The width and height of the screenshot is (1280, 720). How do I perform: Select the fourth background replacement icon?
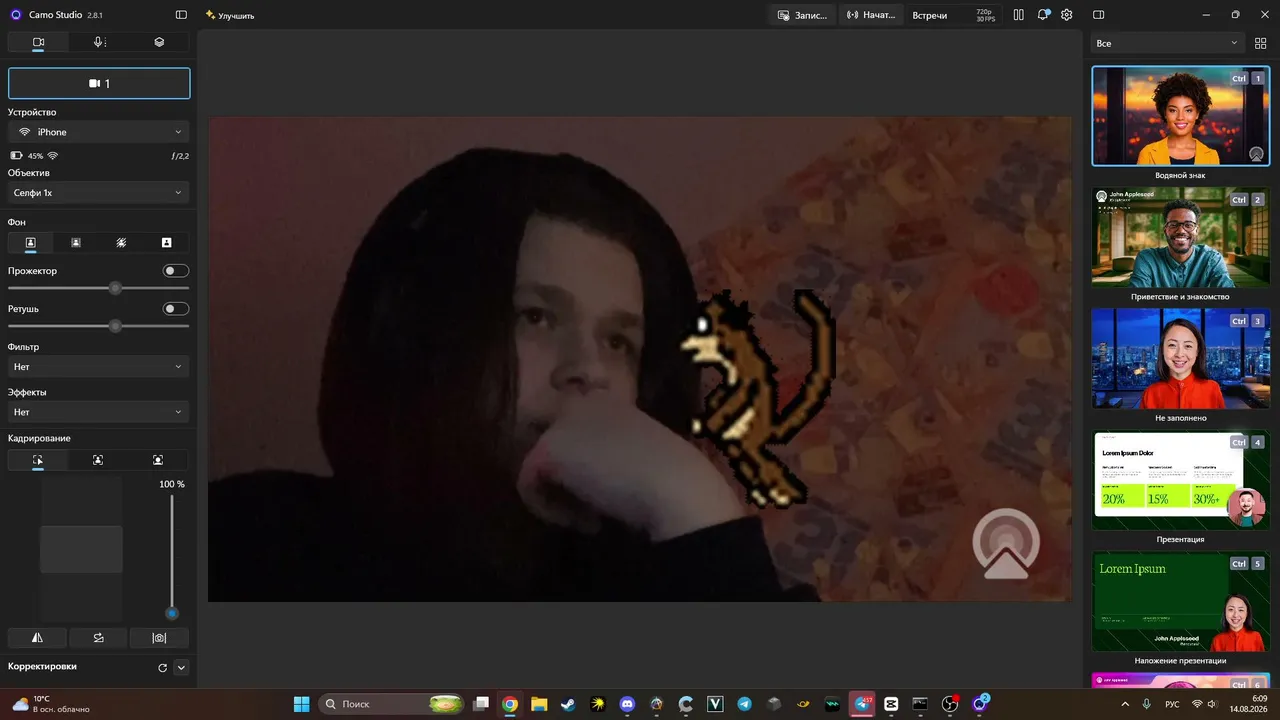166,243
